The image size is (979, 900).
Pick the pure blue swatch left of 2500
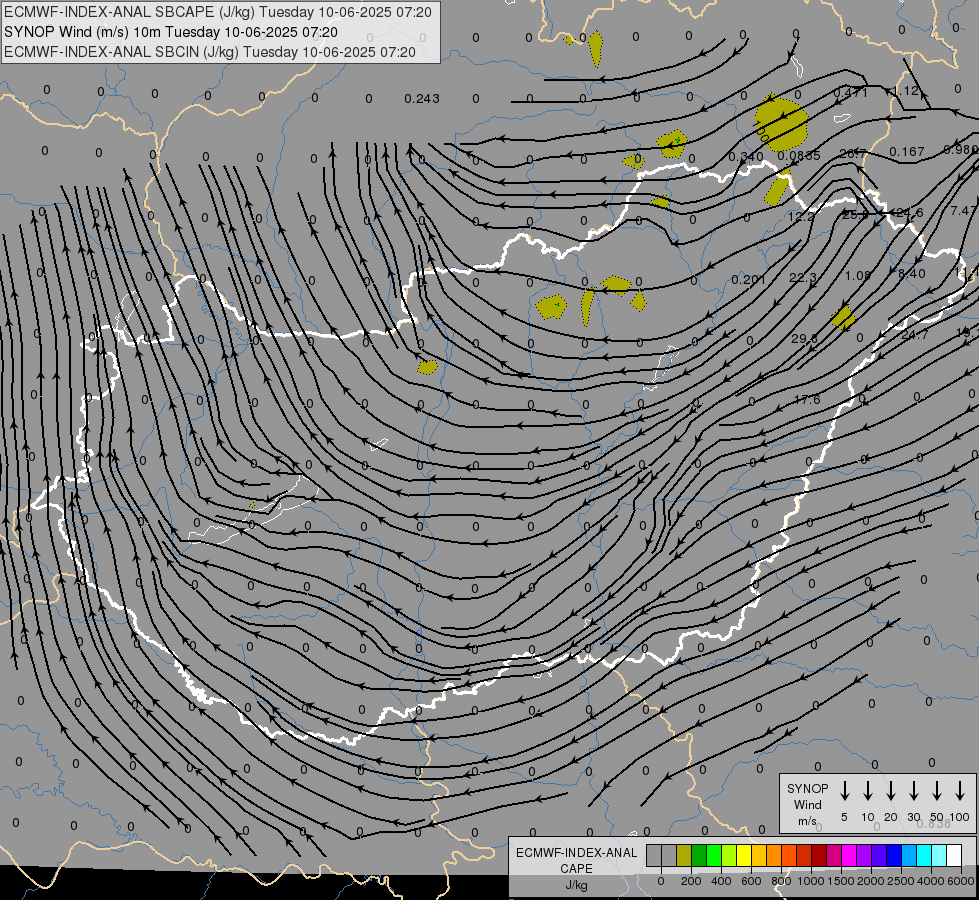tap(894, 856)
